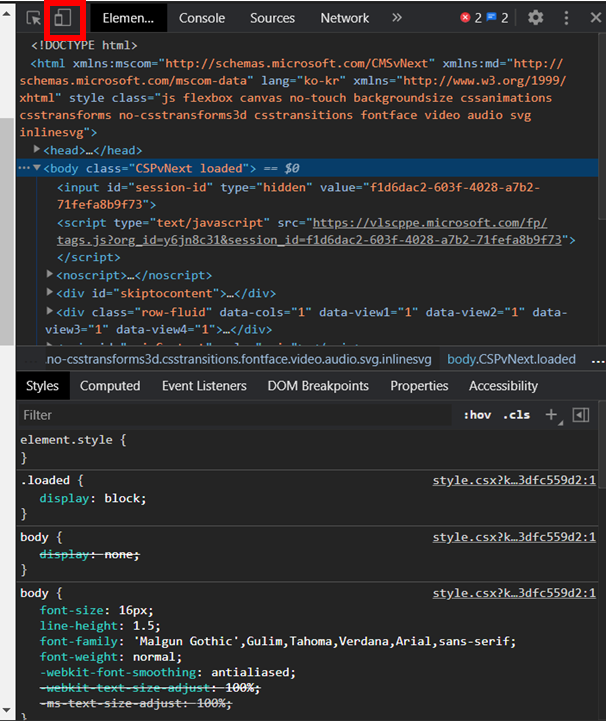
Task: Expand the noscript element node
Action: pos(50,274)
